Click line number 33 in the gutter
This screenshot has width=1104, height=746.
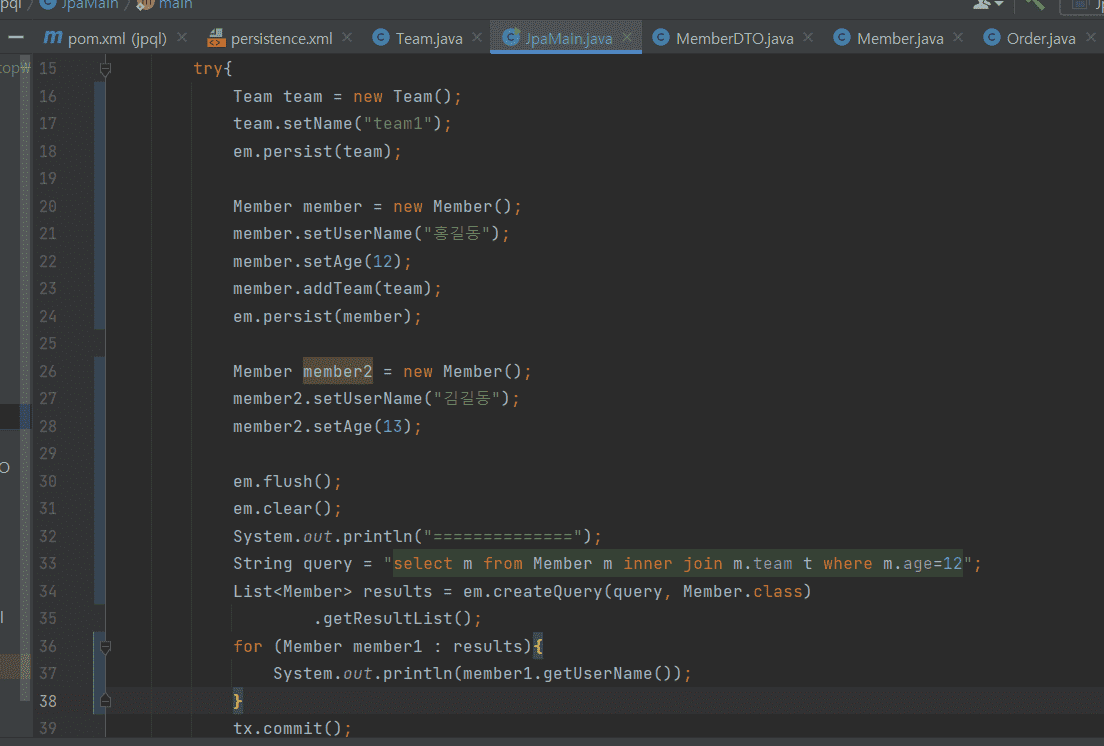(48, 564)
